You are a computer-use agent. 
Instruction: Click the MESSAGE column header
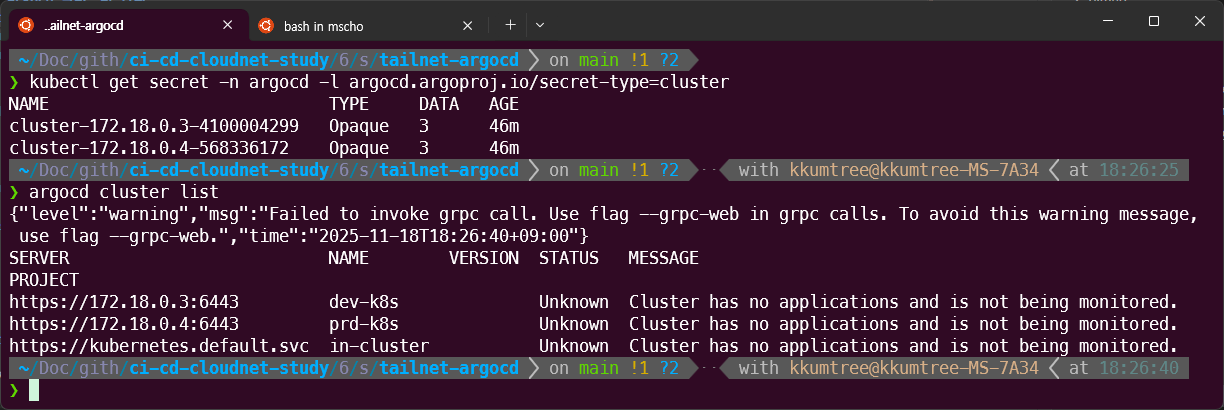(663, 258)
